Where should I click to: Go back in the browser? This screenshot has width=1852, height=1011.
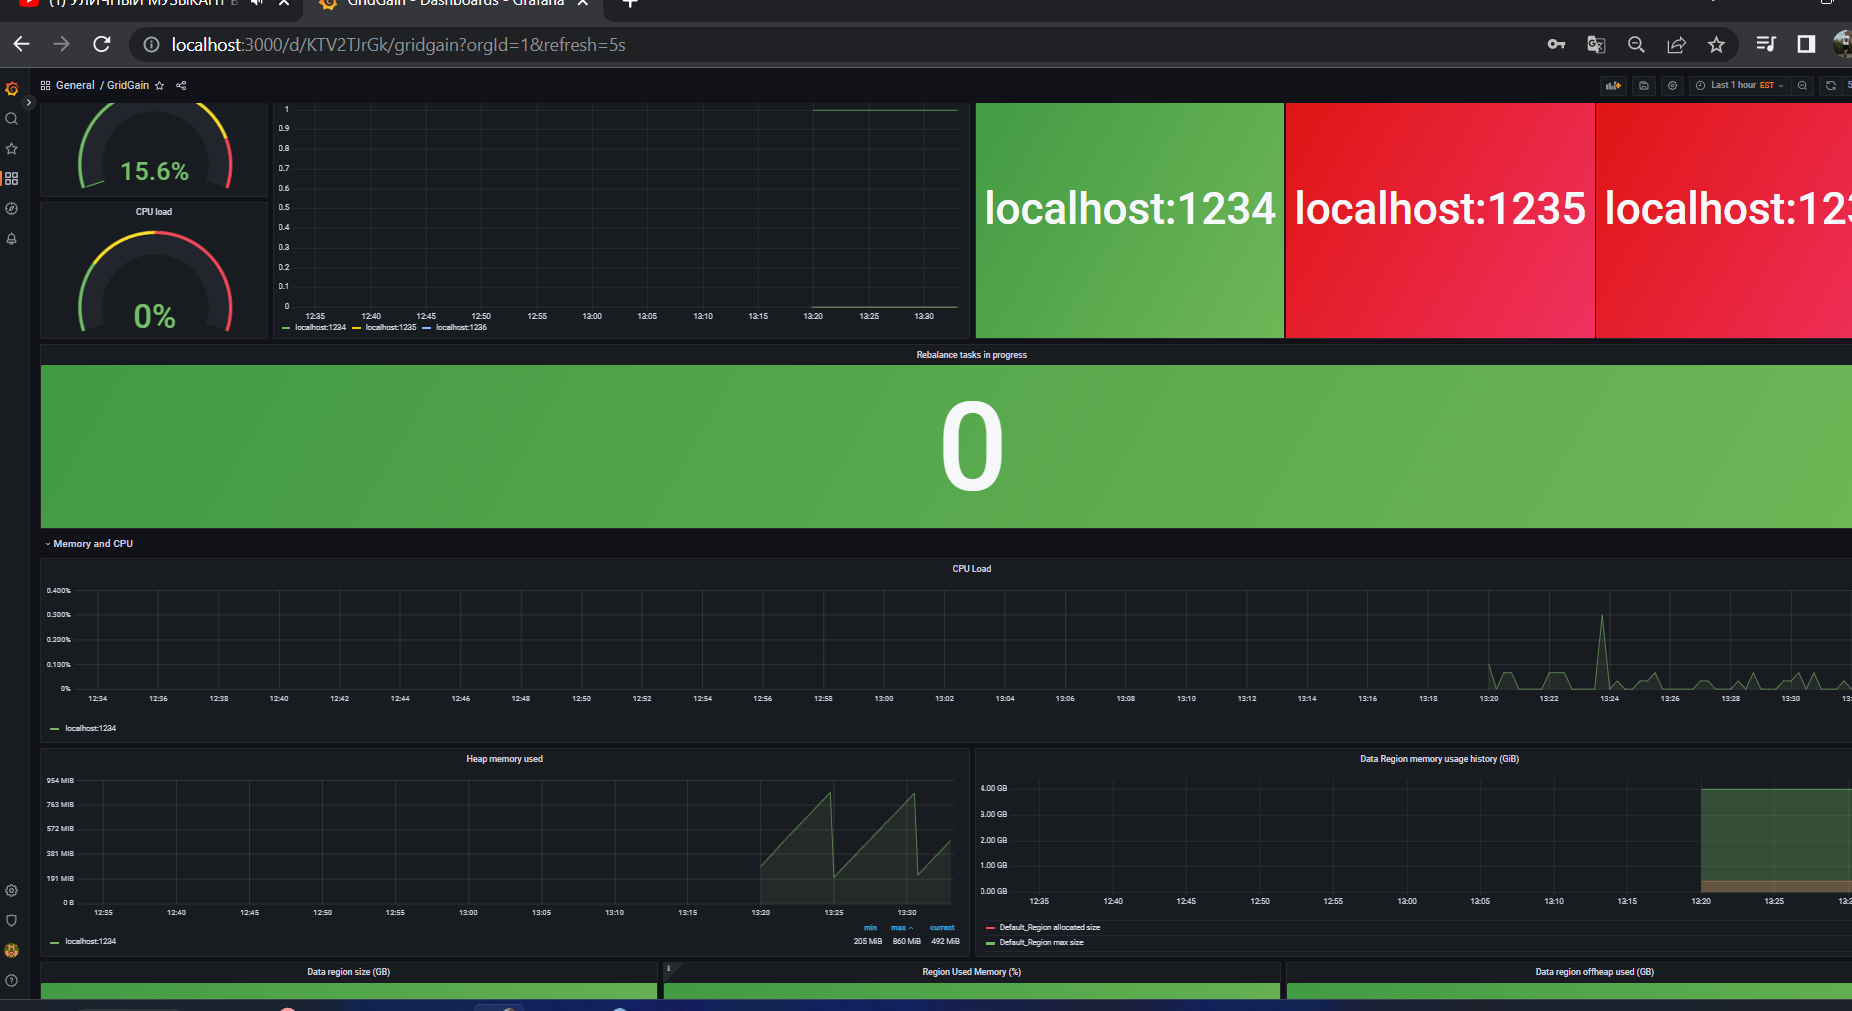[22, 44]
